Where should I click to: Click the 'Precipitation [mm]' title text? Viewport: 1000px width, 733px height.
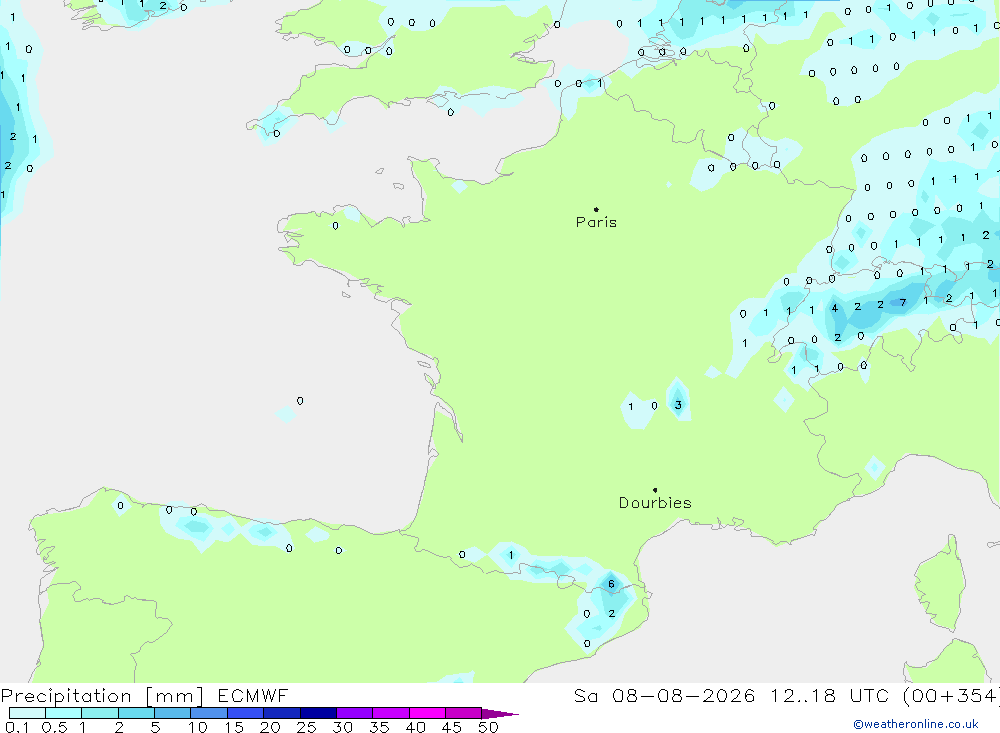[102, 696]
